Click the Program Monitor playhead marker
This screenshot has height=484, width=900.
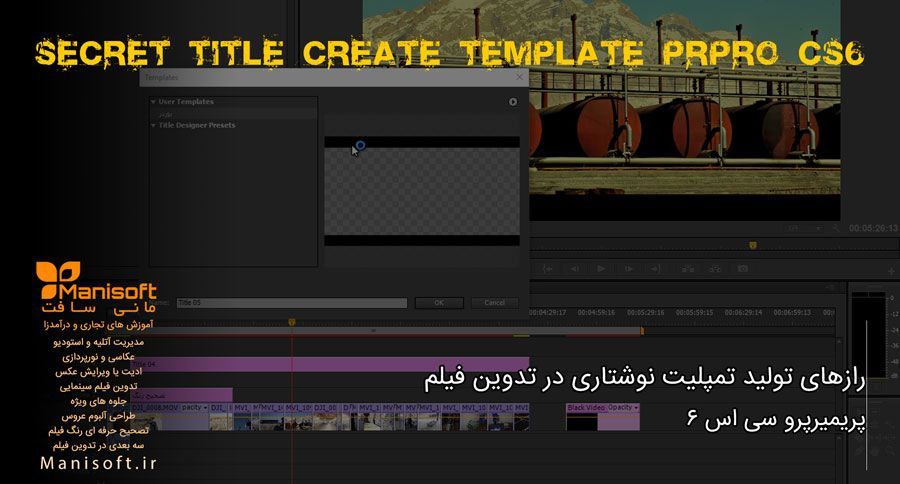point(753,245)
